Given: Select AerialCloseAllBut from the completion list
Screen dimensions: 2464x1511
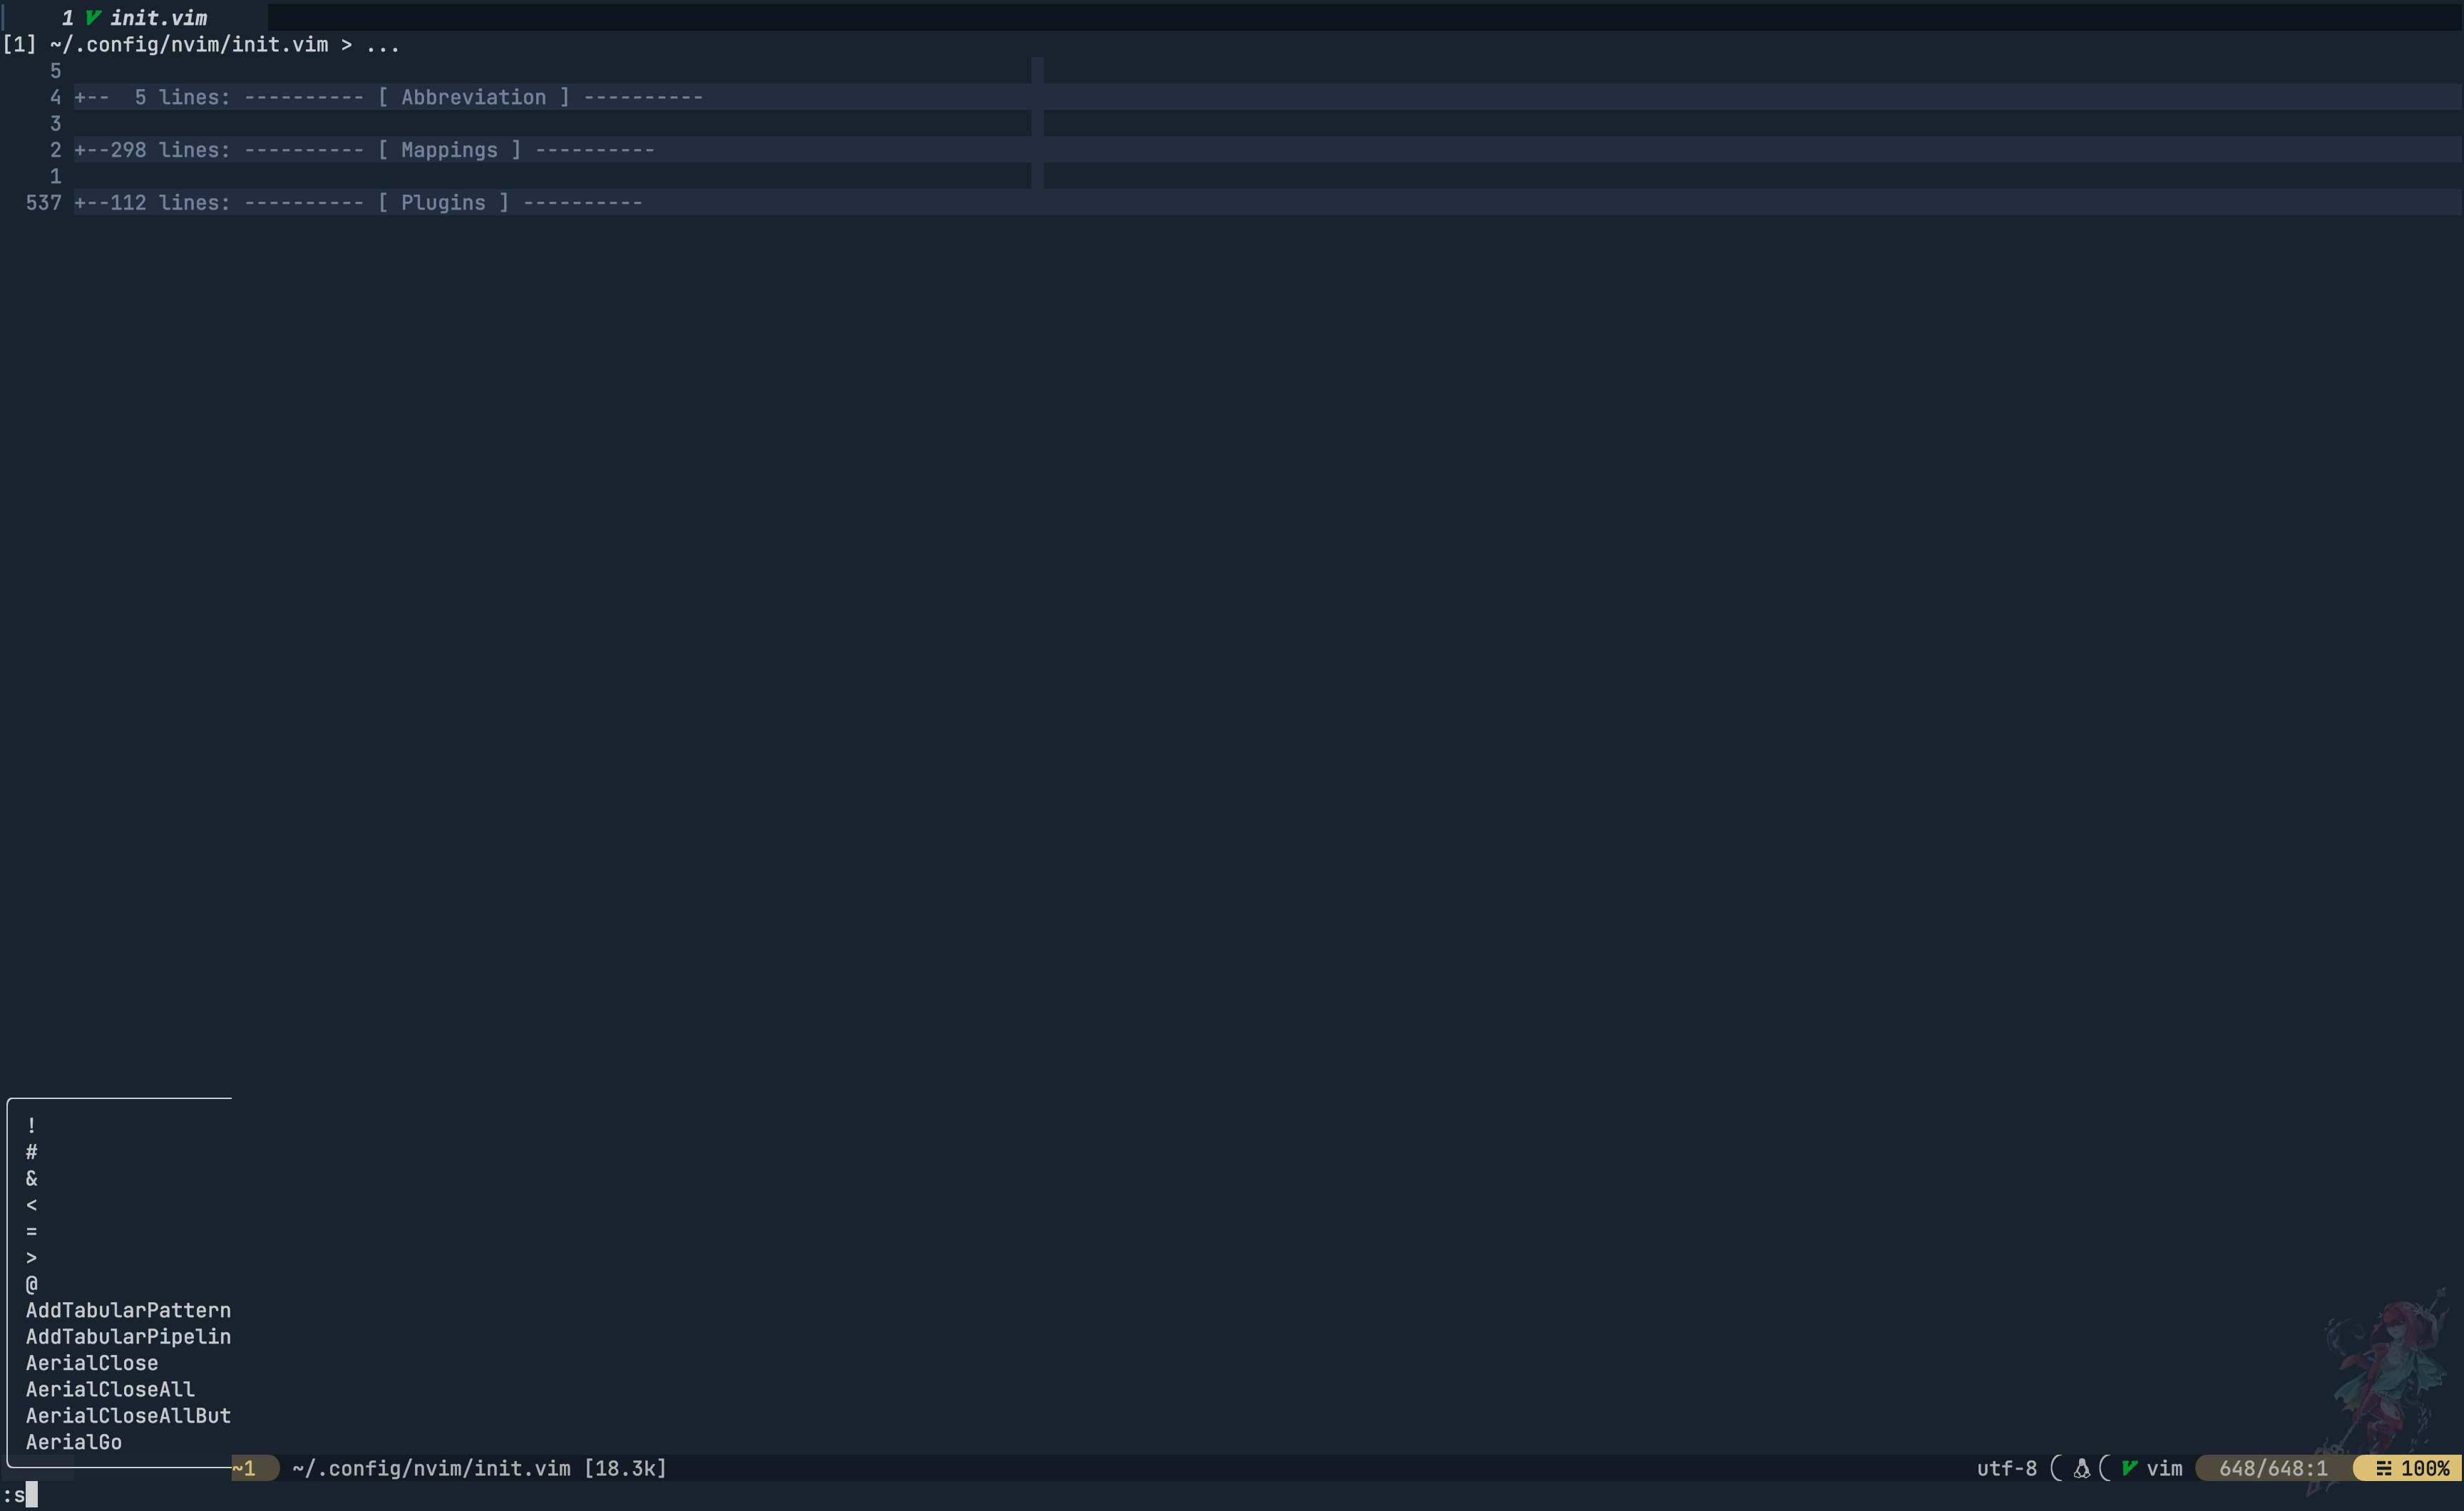Looking at the screenshot, I should tap(128, 1416).
